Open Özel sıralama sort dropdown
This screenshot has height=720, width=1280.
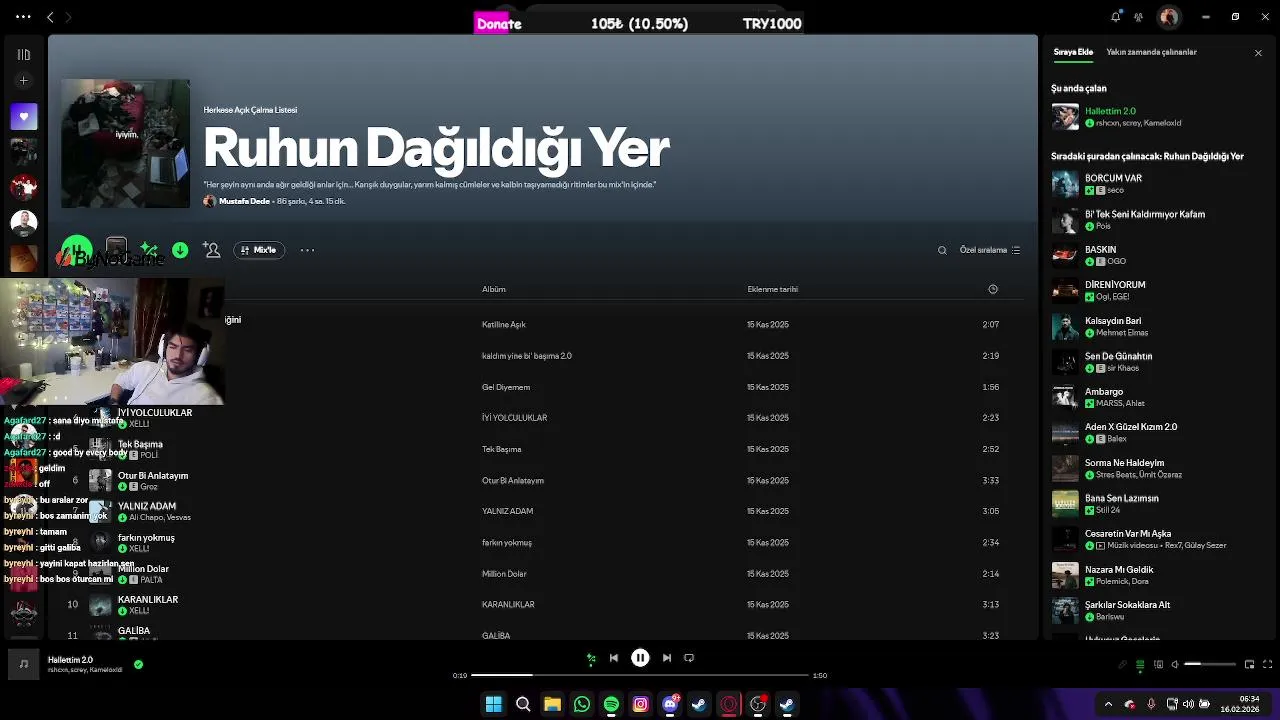pos(990,250)
